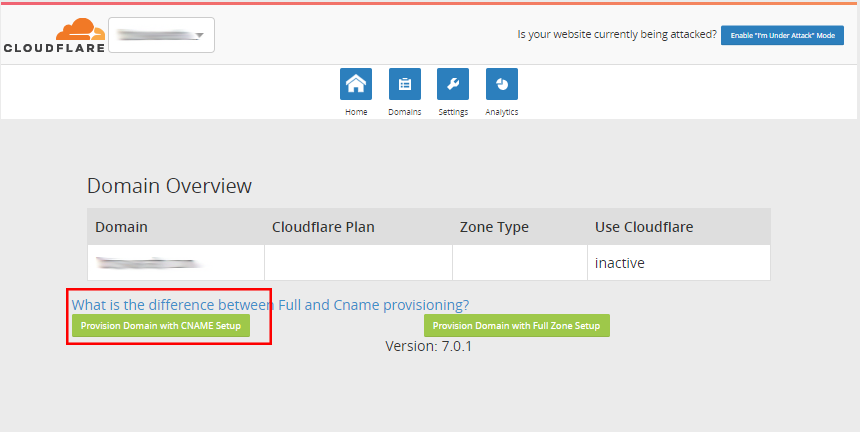
Task: Click the Home text label under icon
Action: pos(356,112)
